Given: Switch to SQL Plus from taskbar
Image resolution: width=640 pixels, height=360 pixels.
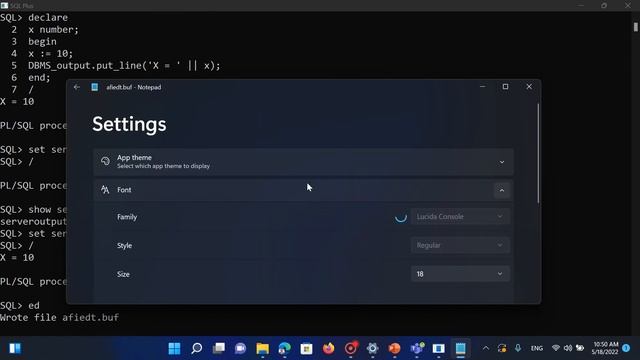Looking at the screenshot, I should tap(438, 348).
